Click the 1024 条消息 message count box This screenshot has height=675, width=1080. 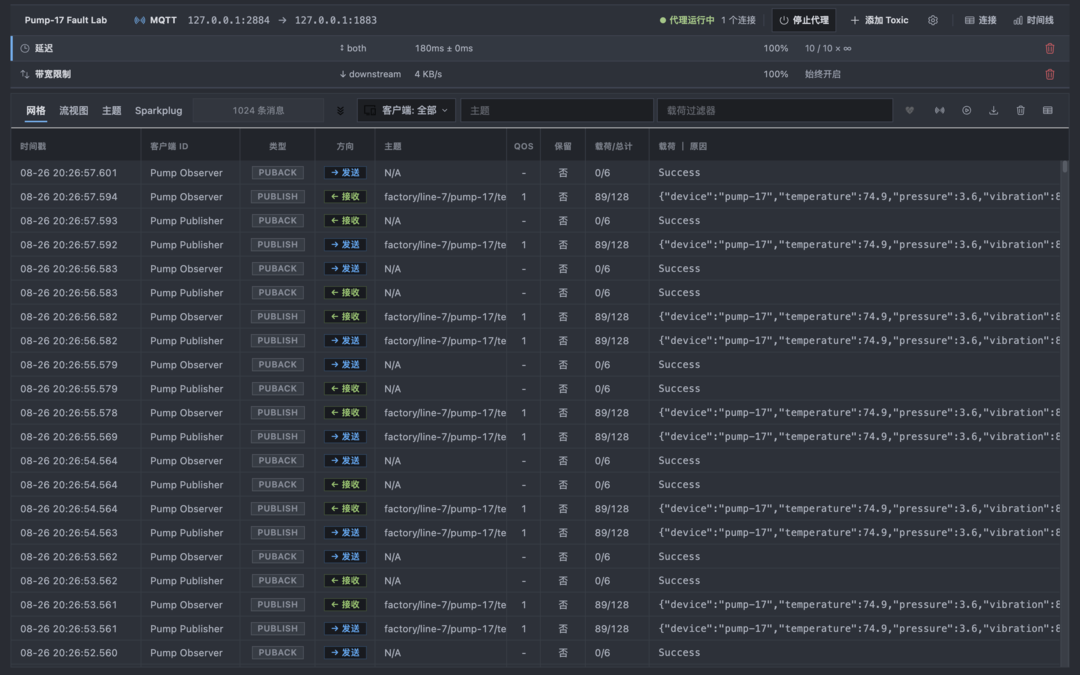(x=258, y=110)
